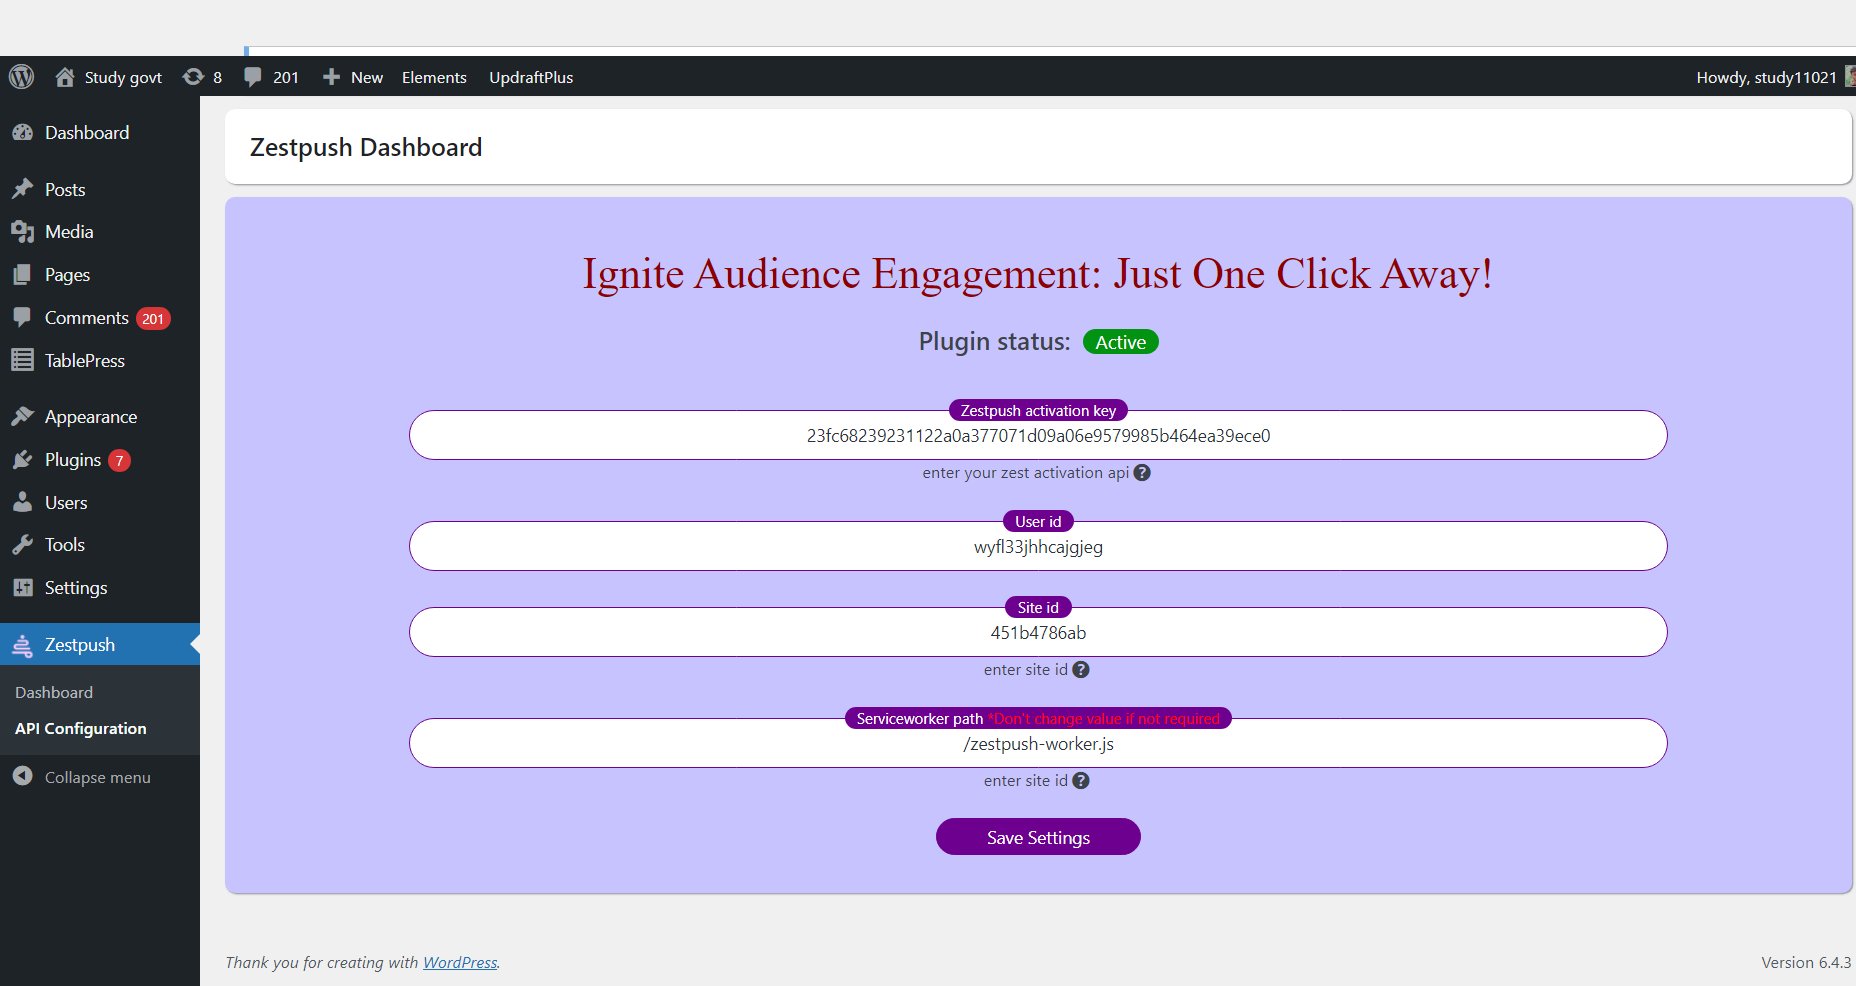
Task: Click the help icon beside activation api hint
Action: pos(1142,473)
